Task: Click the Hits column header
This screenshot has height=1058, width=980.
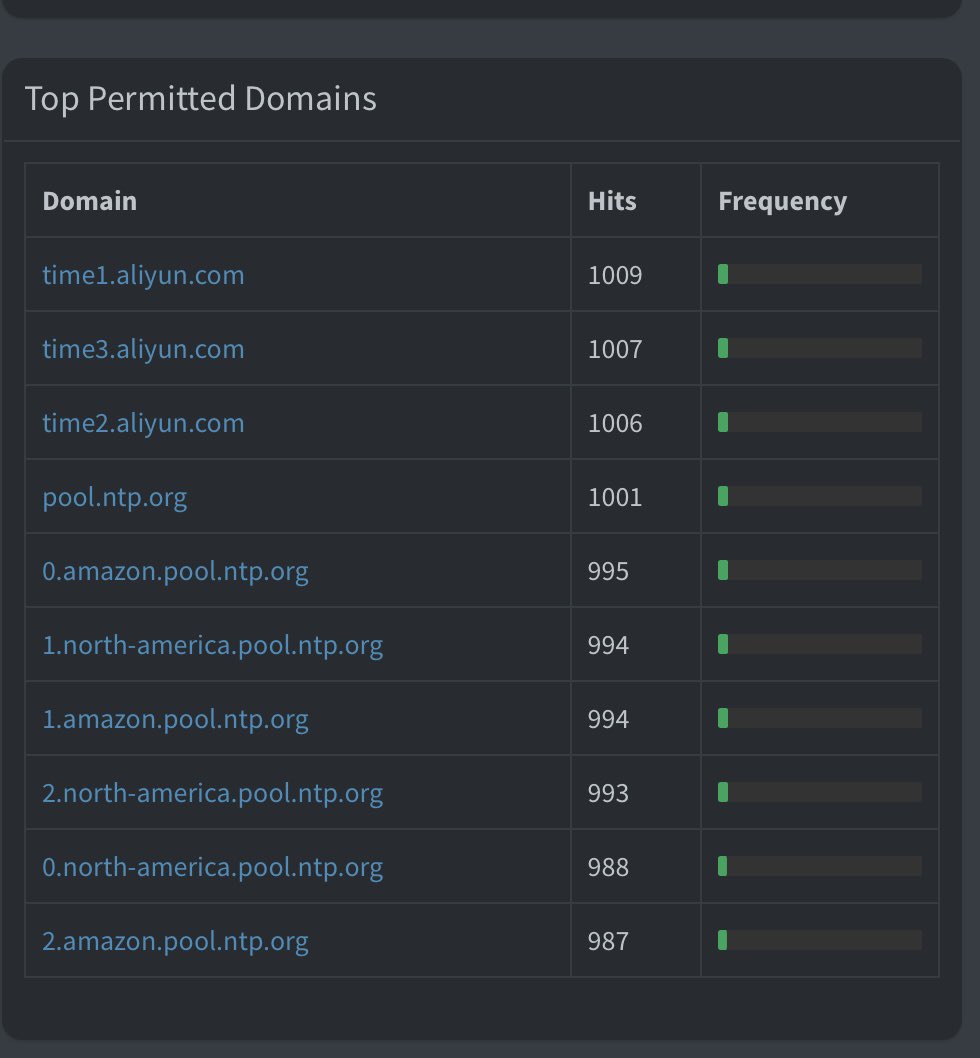Action: click(x=612, y=201)
